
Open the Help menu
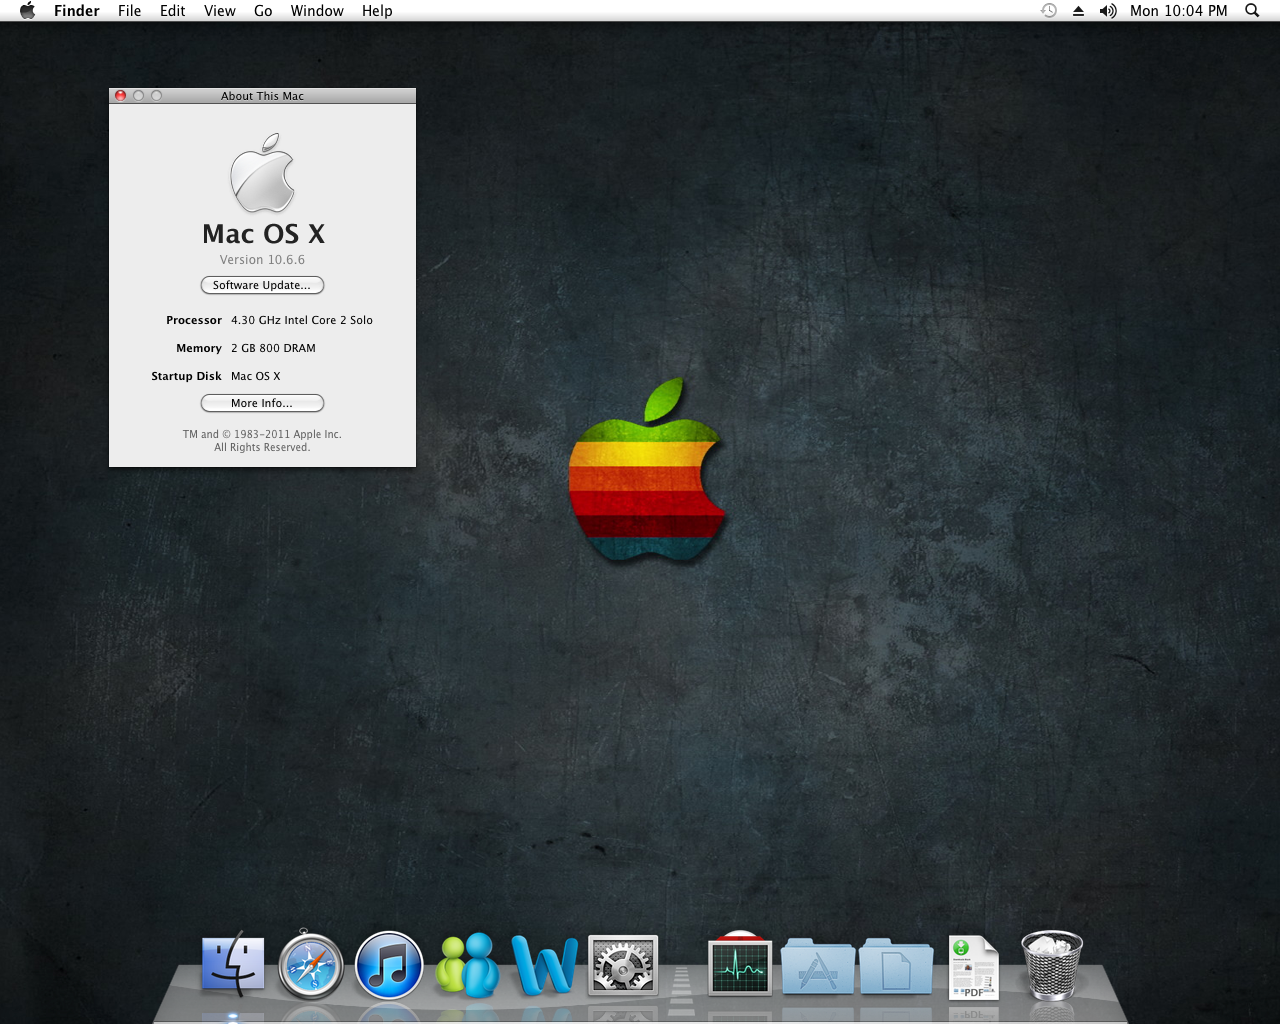(377, 10)
